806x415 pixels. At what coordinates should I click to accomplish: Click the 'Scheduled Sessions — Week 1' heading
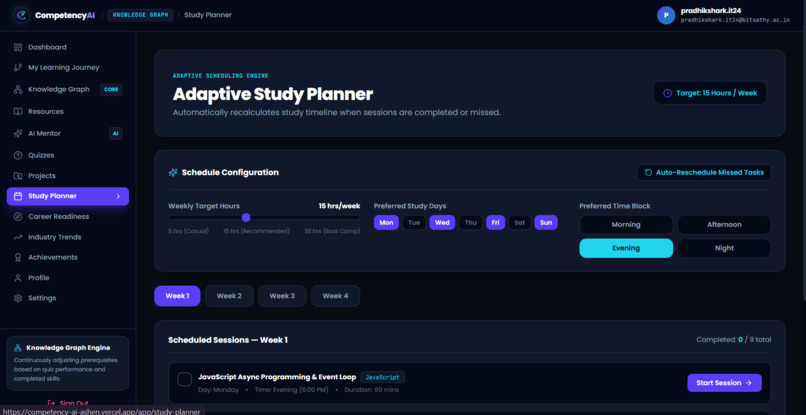[x=228, y=340]
